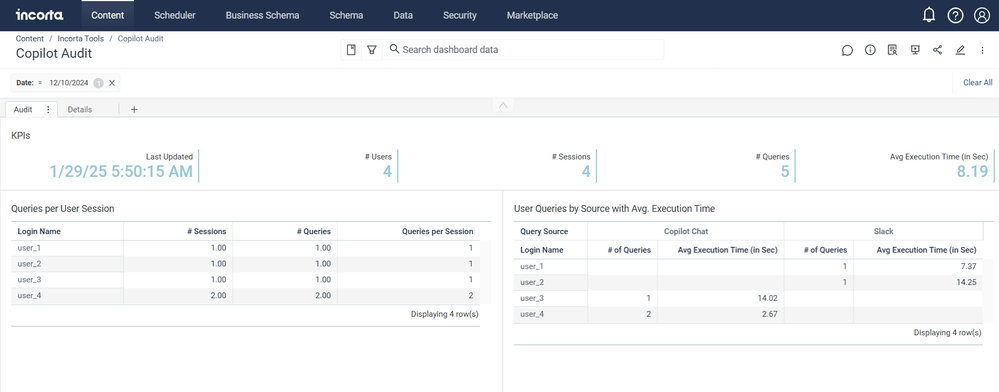Open the Marketplace menu

point(532,15)
